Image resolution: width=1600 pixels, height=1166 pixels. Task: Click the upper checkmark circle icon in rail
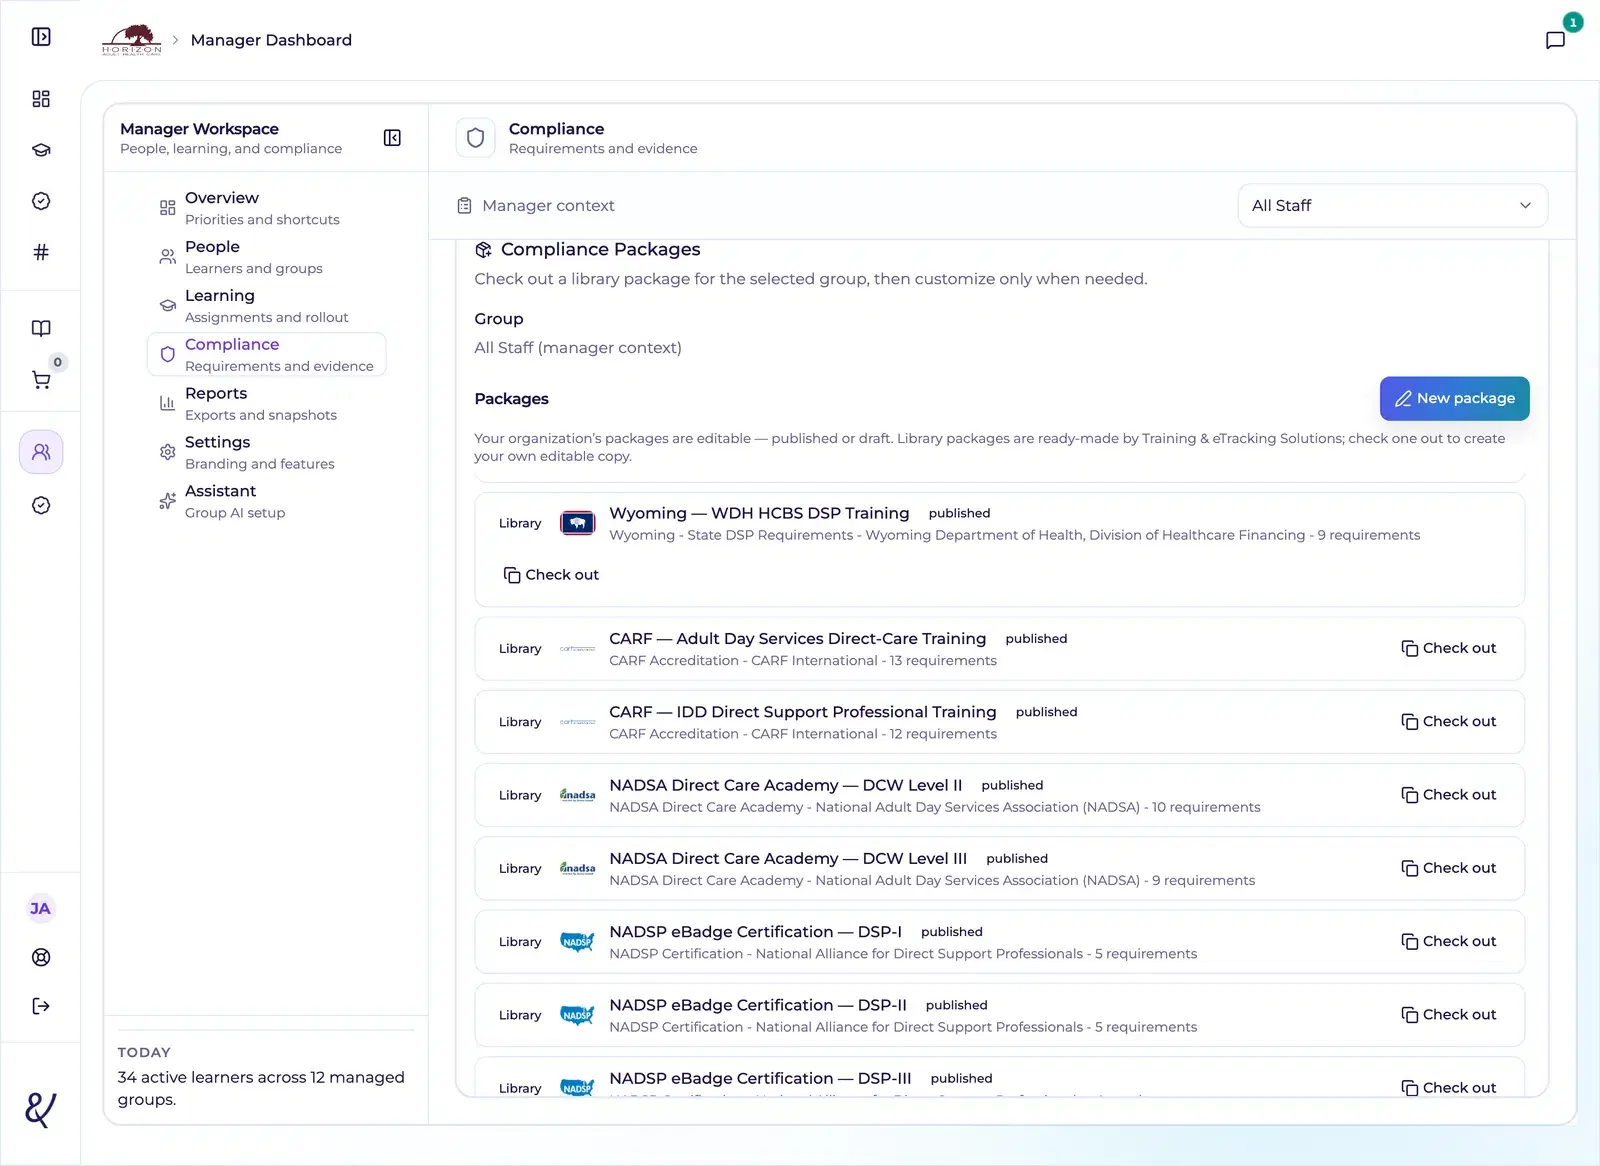tap(41, 201)
